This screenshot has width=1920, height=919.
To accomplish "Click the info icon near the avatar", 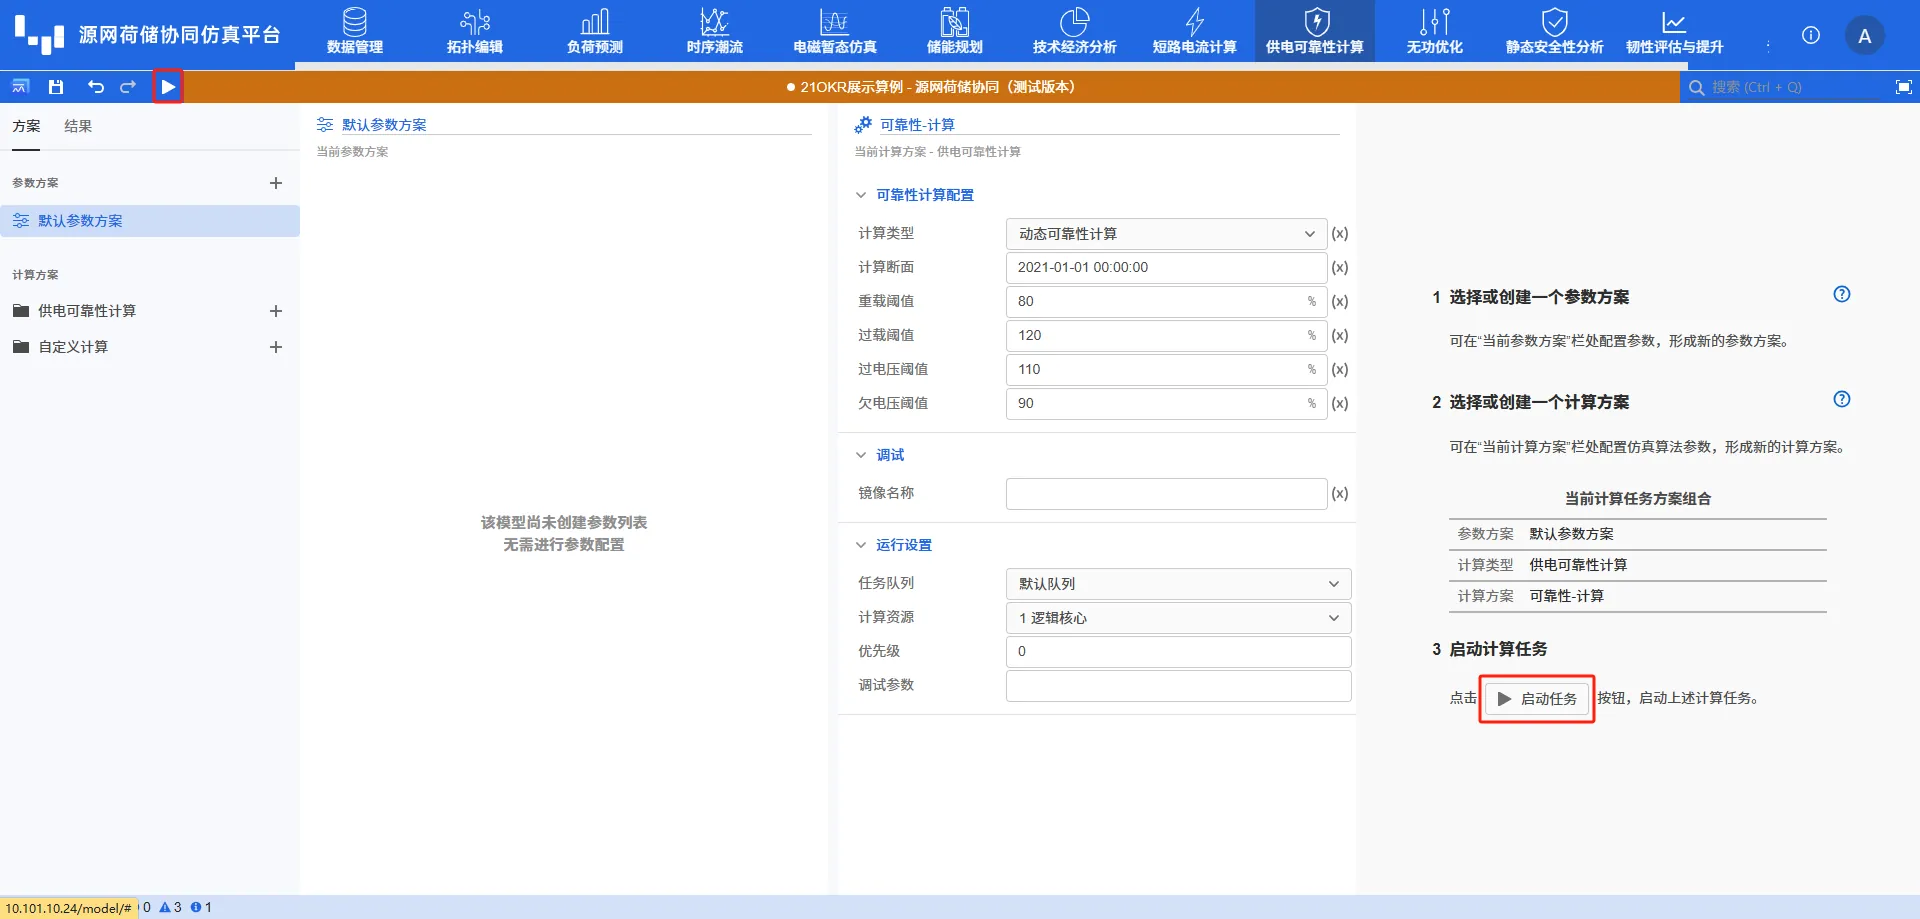I will pyautogui.click(x=1810, y=35).
